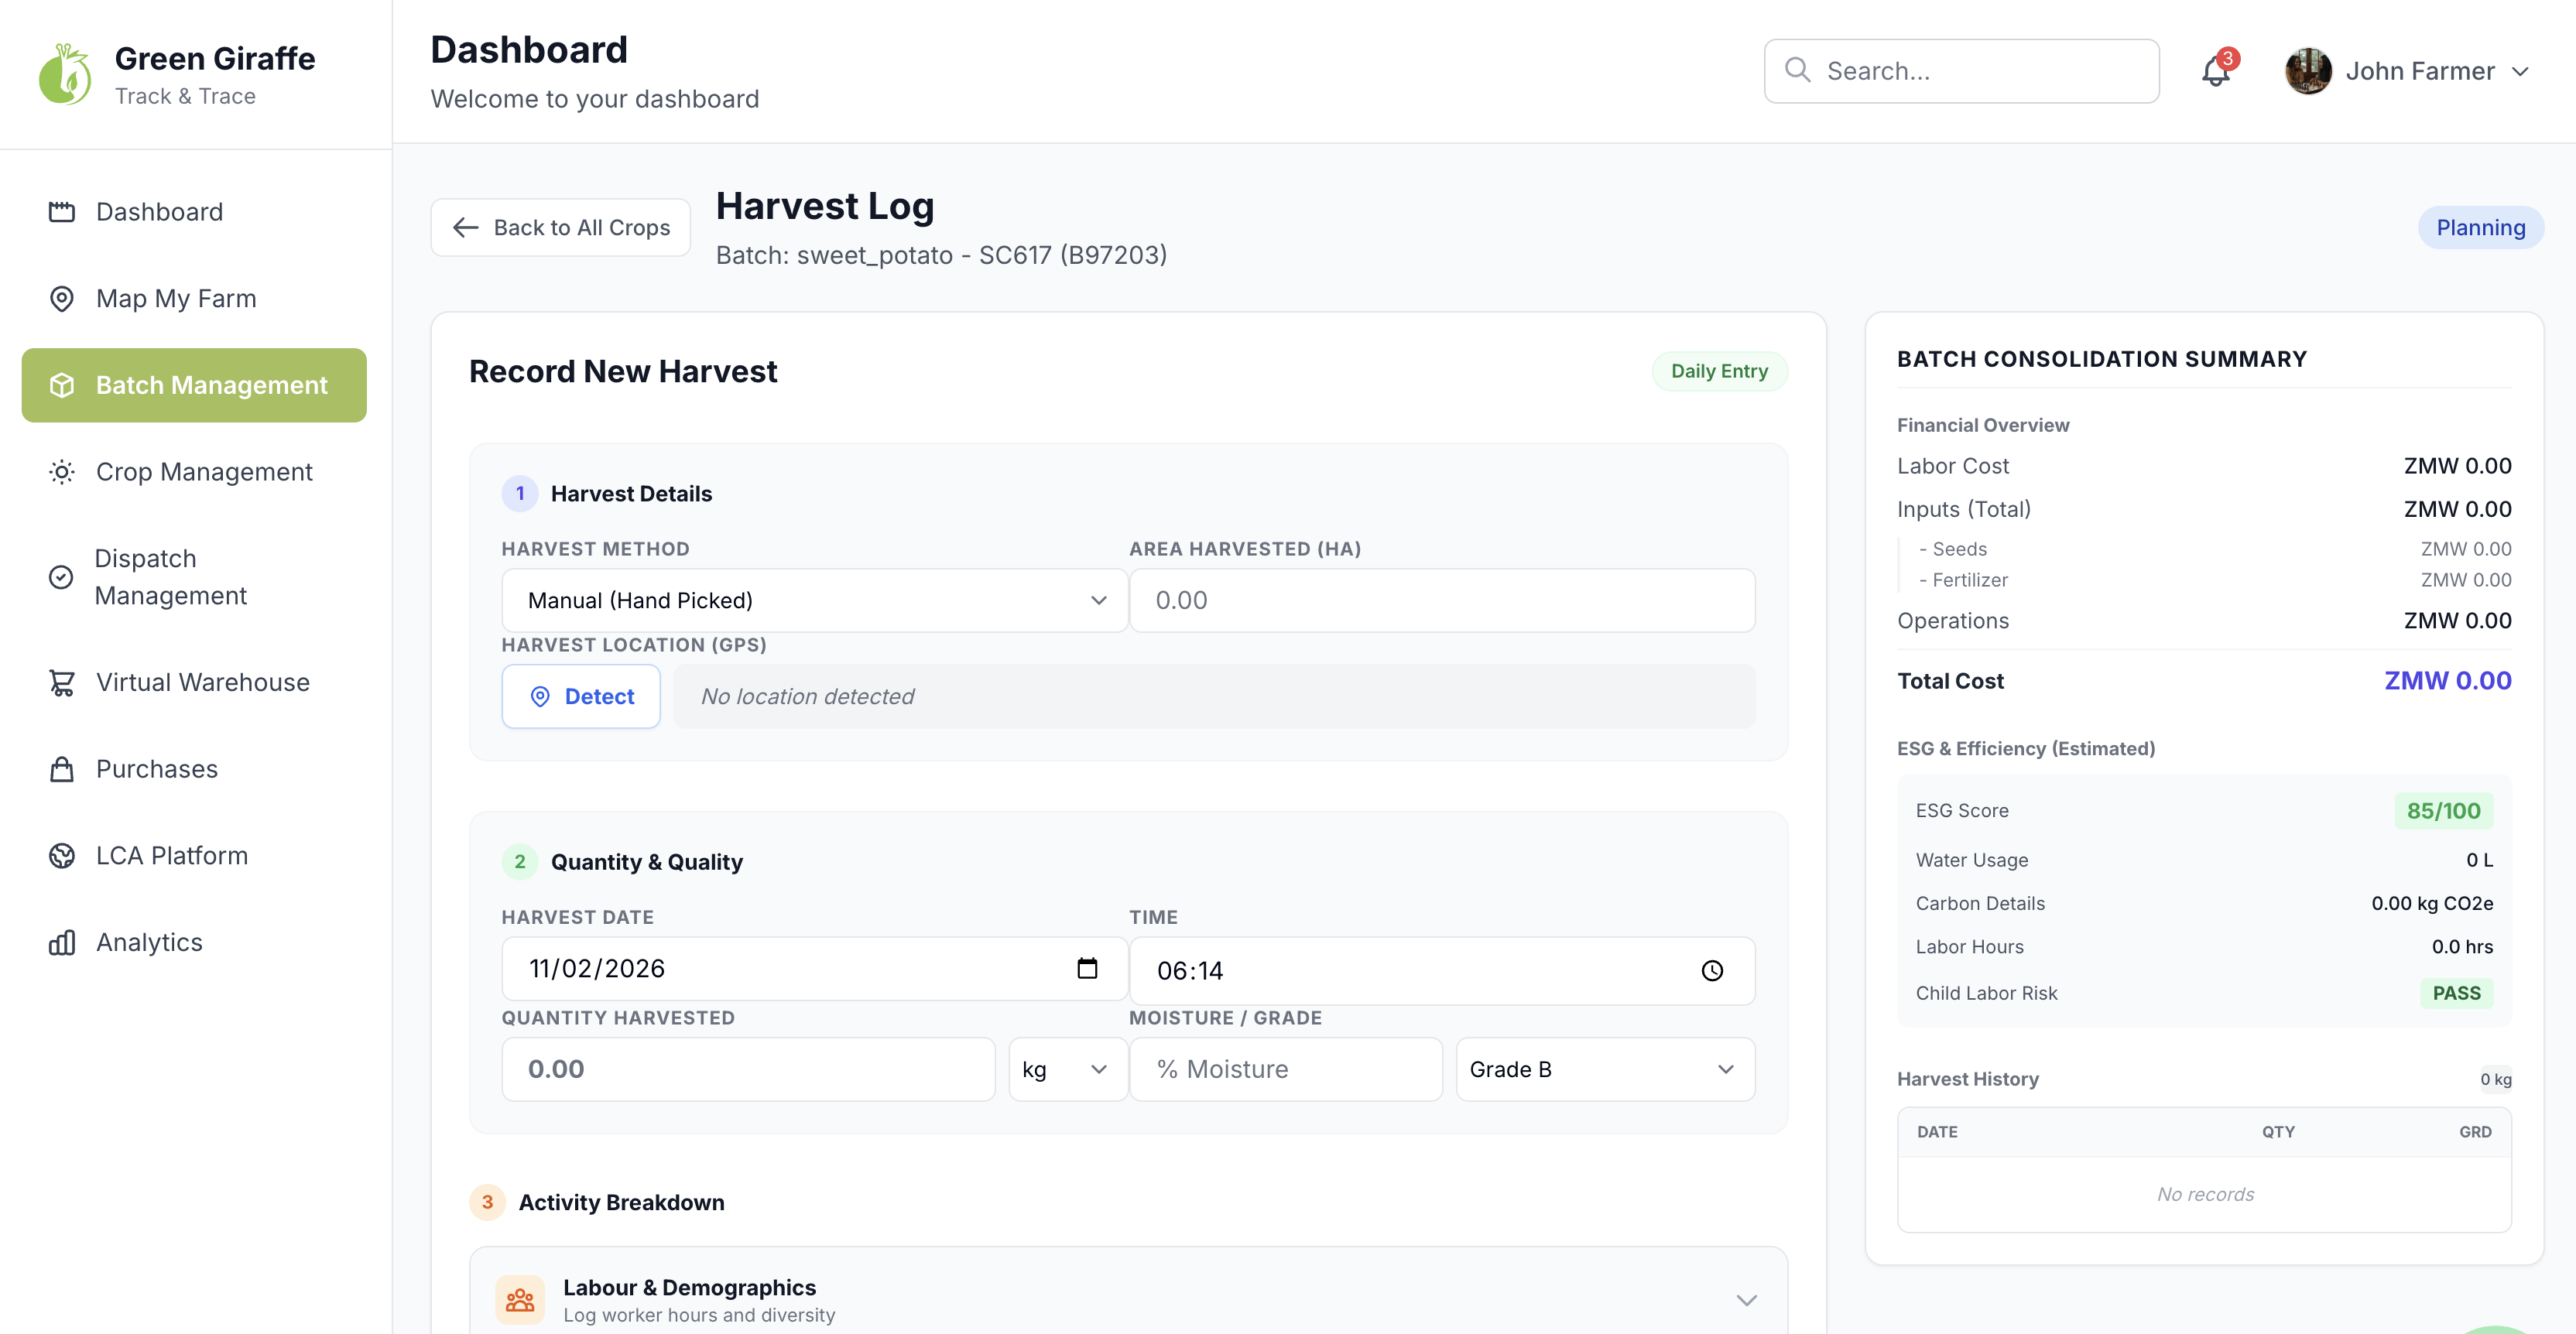Click the Dashboard calendar icon in sidebar
This screenshot has width=2576, height=1334.
click(x=62, y=212)
